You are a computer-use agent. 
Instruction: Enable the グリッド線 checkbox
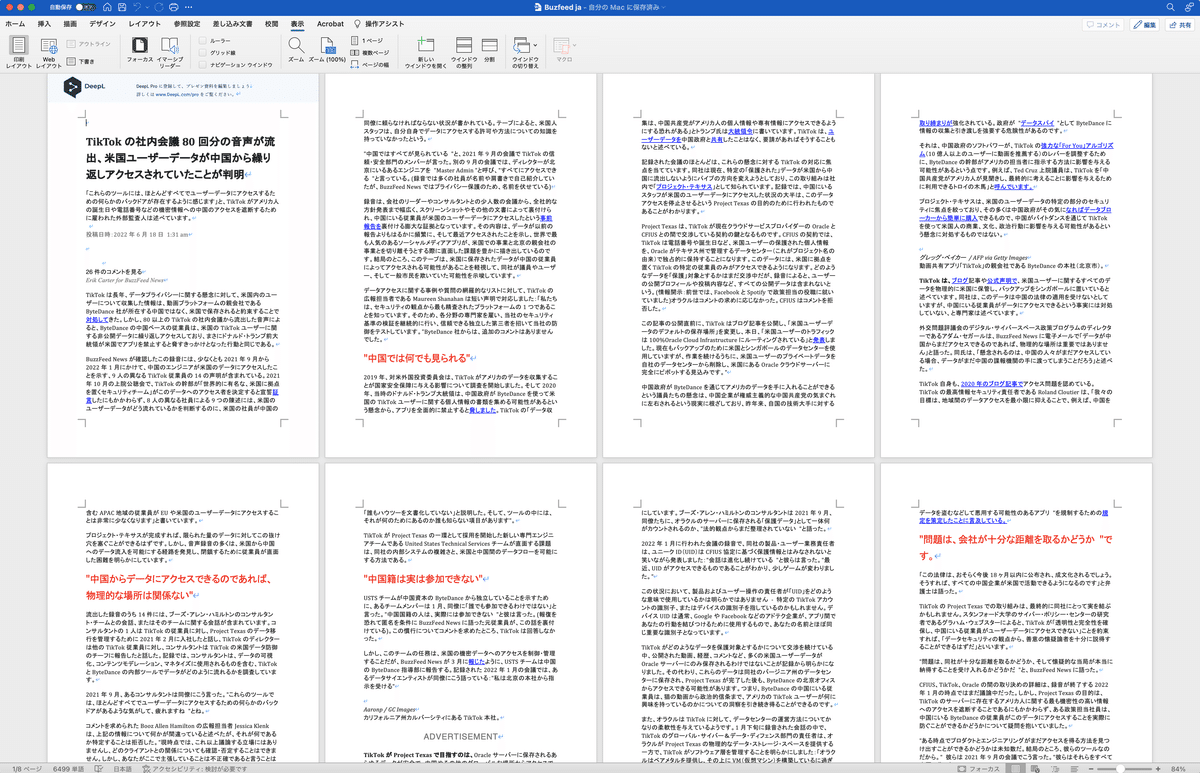coord(202,52)
